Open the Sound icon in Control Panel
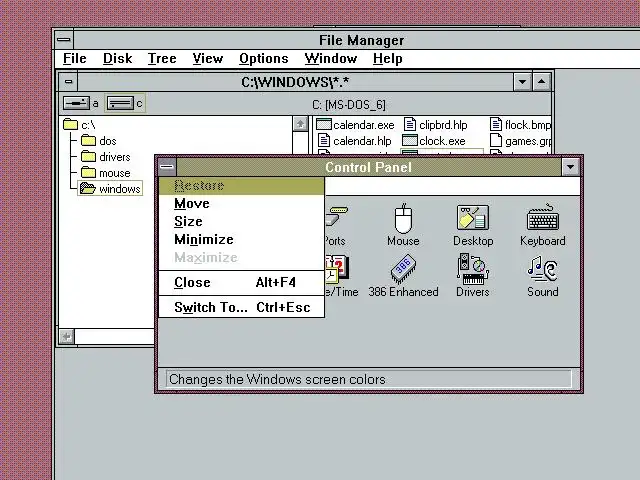The height and width of the screenshot is (480, 640). [542, 276]
